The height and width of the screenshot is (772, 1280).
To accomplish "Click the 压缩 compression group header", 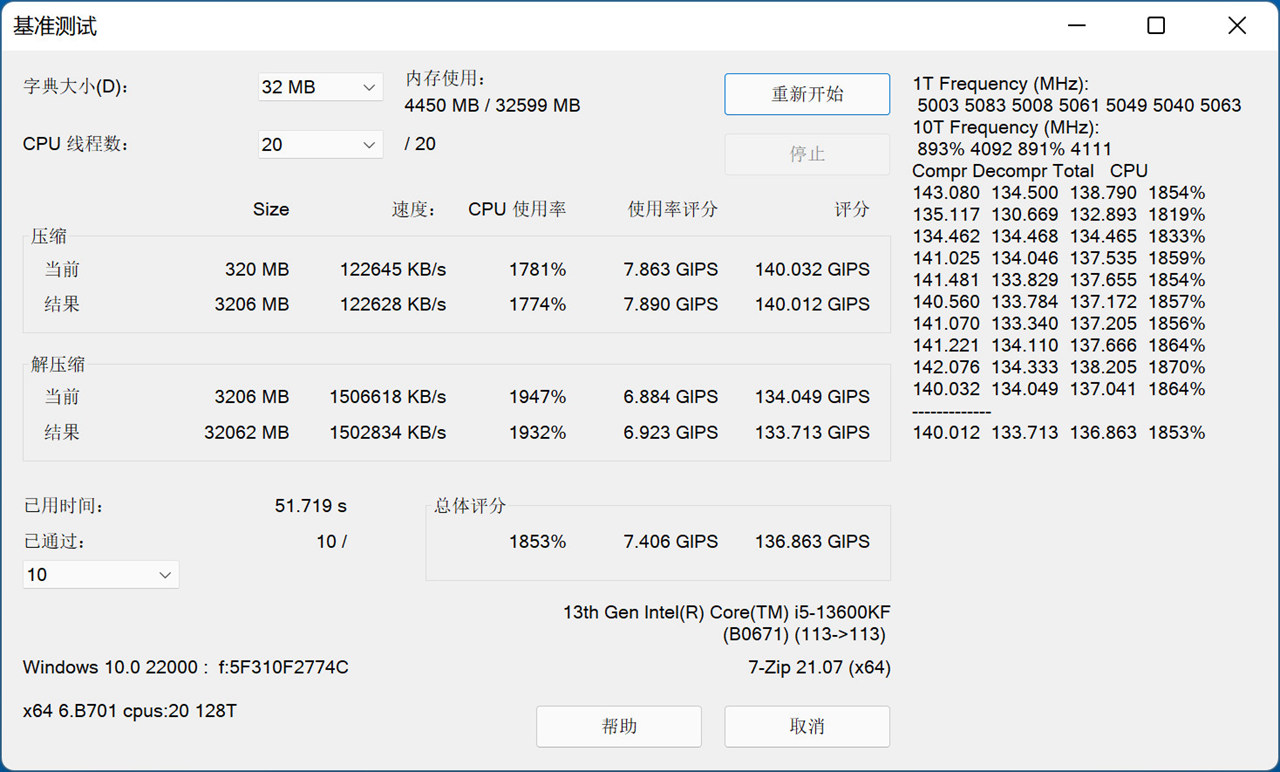I will [x=48, y=236].
